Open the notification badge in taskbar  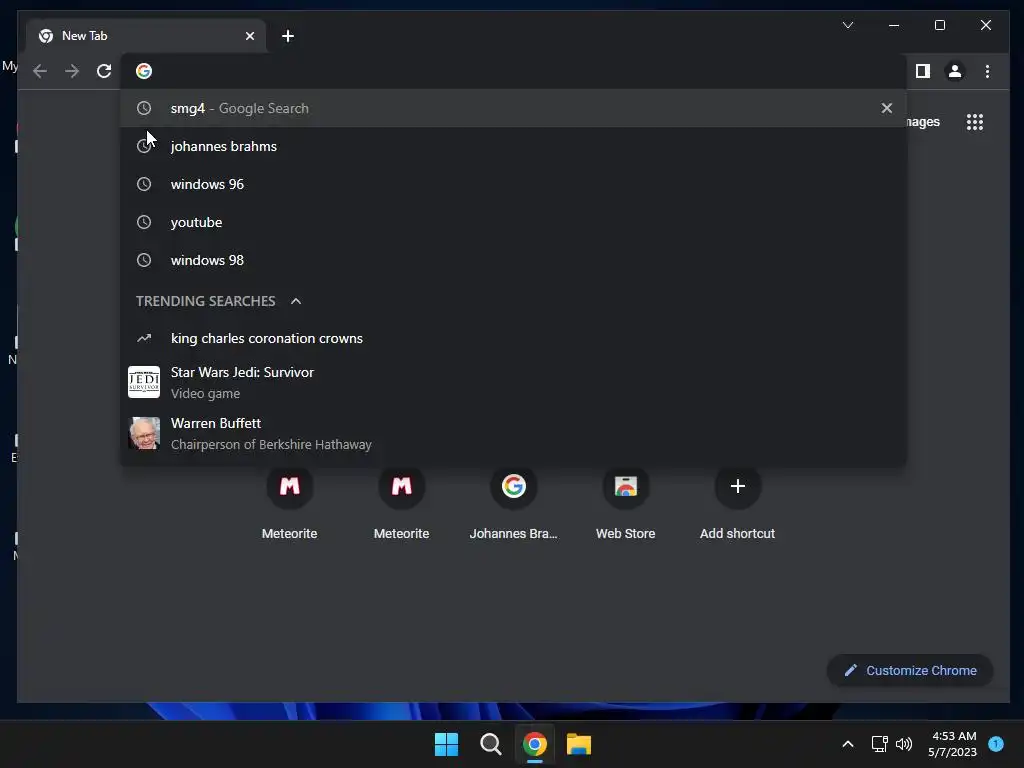[x=996, y=743]
